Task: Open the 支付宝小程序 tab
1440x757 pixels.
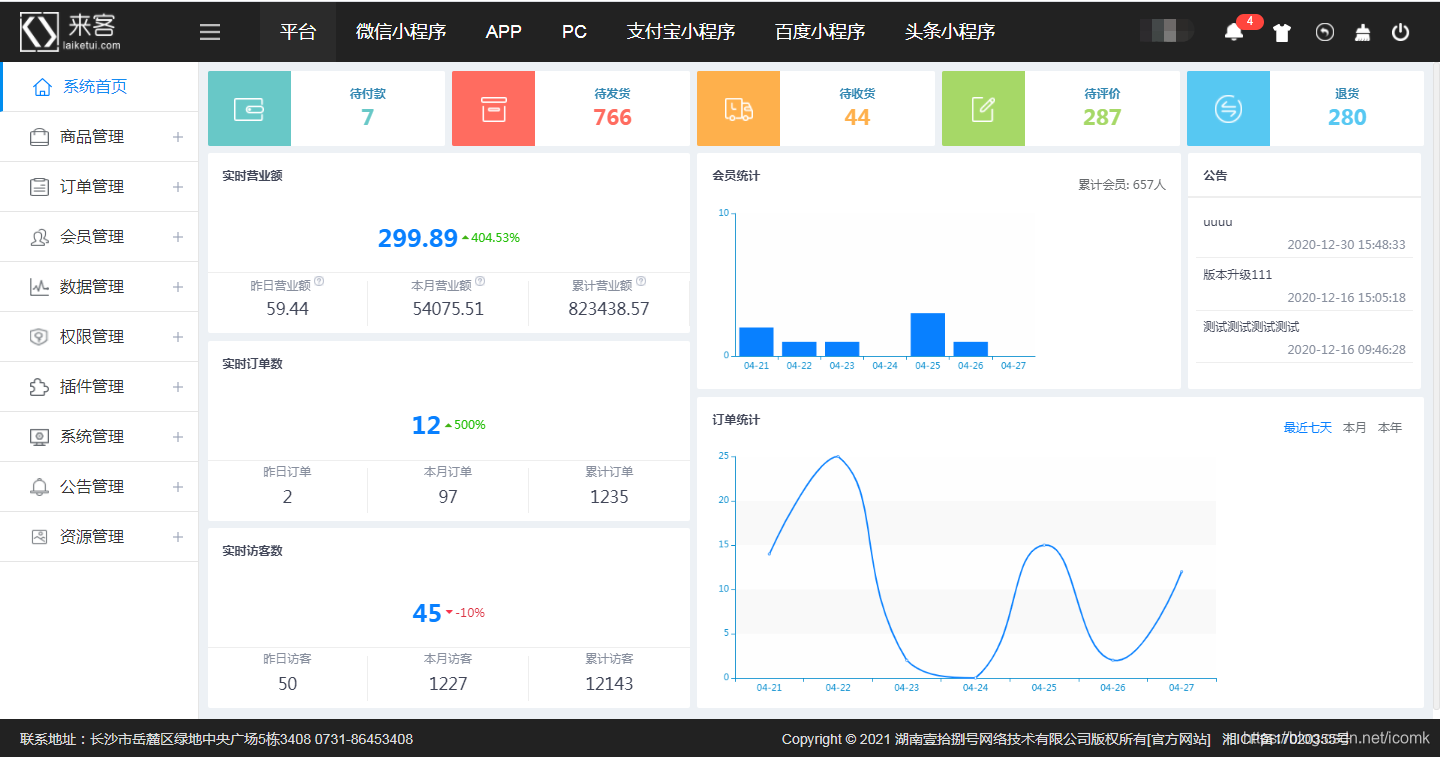Action: point(681,32)
